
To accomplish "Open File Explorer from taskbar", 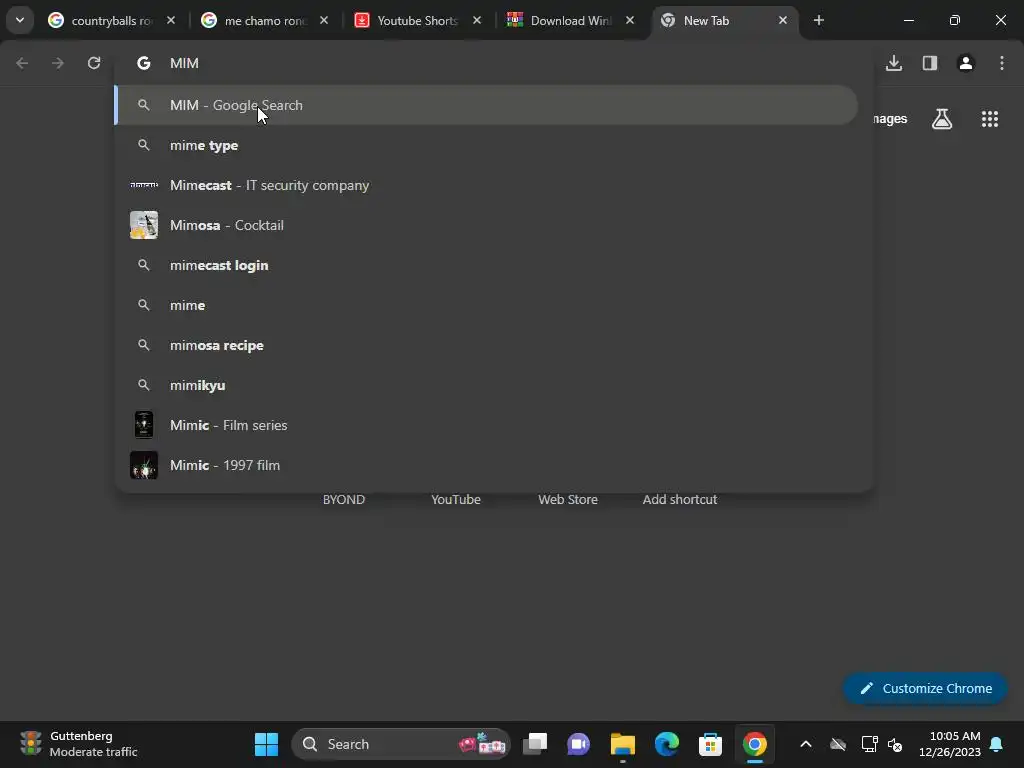I will pyautogui.click(x=622, y=744).
